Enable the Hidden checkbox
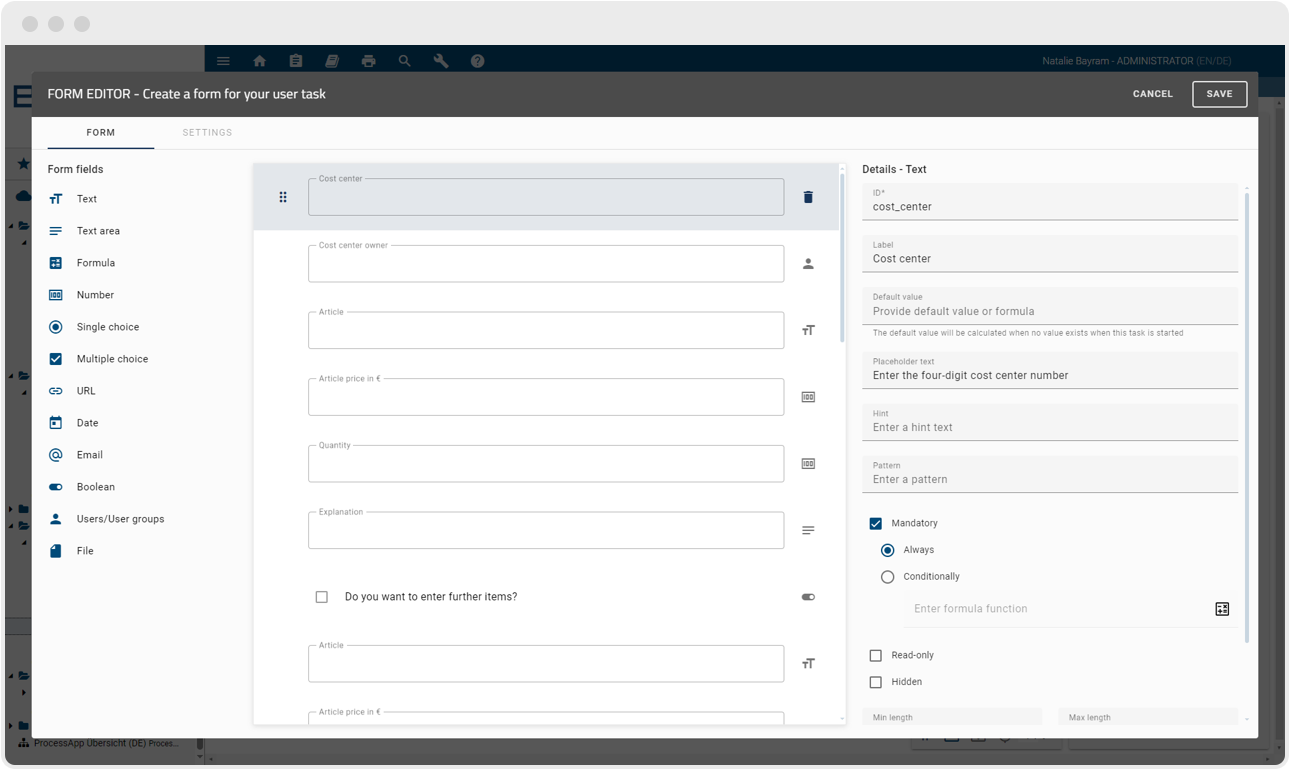The height and width of the screenshot is (770, 1290). click(x=876, y=682)
